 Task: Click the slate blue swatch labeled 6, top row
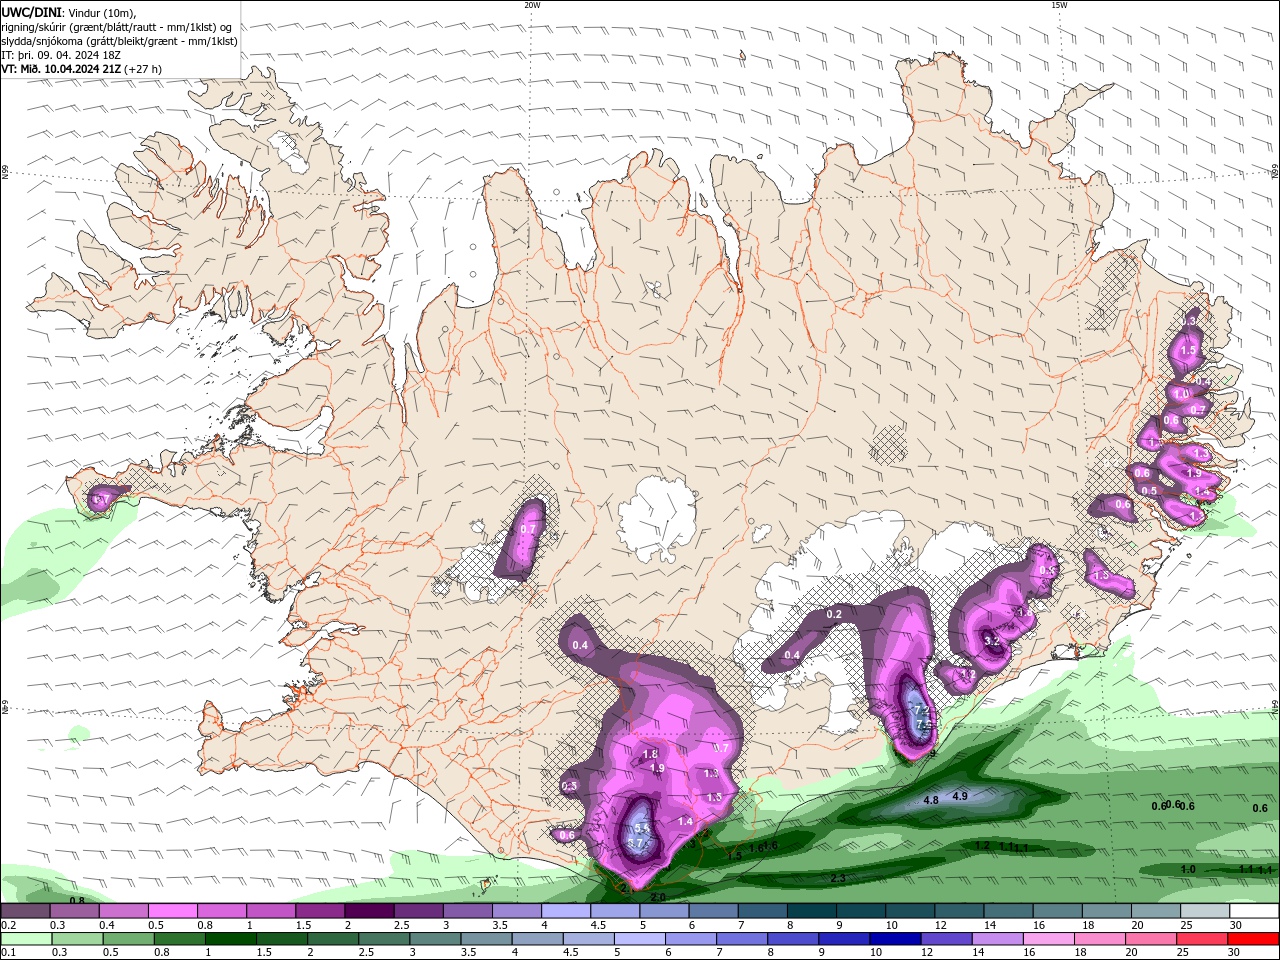click(713, 911)
